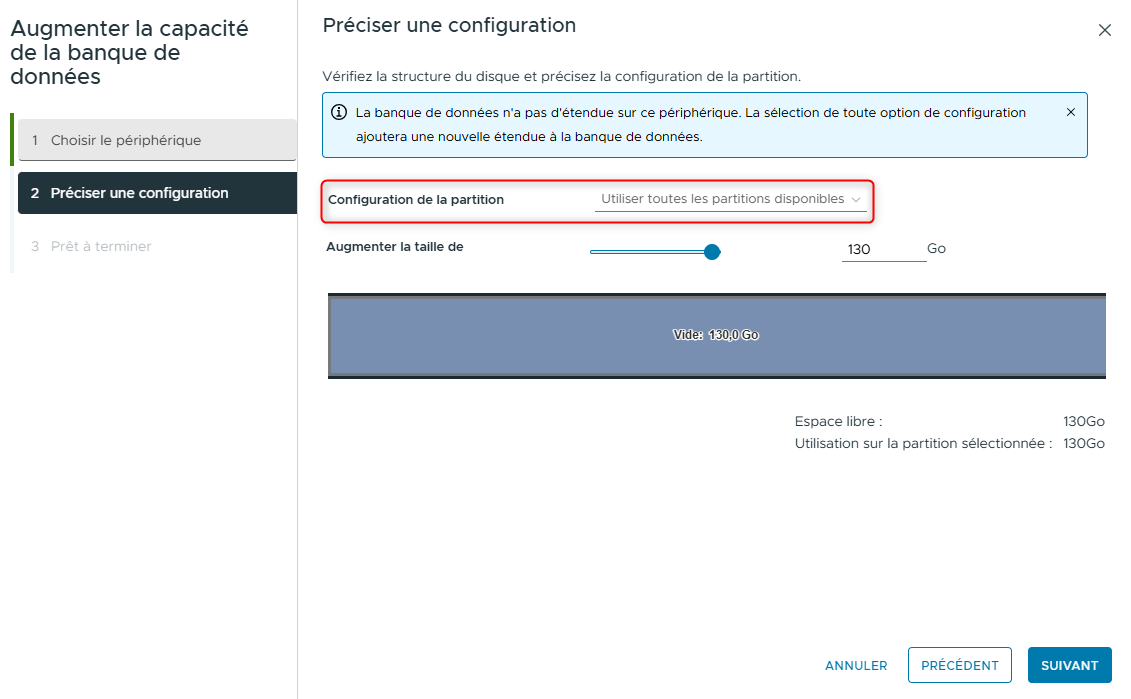Click the 'Augmenter la taille de' slider handle
The width and height of the screenshot is (1131, 699).
coord(711,251)
